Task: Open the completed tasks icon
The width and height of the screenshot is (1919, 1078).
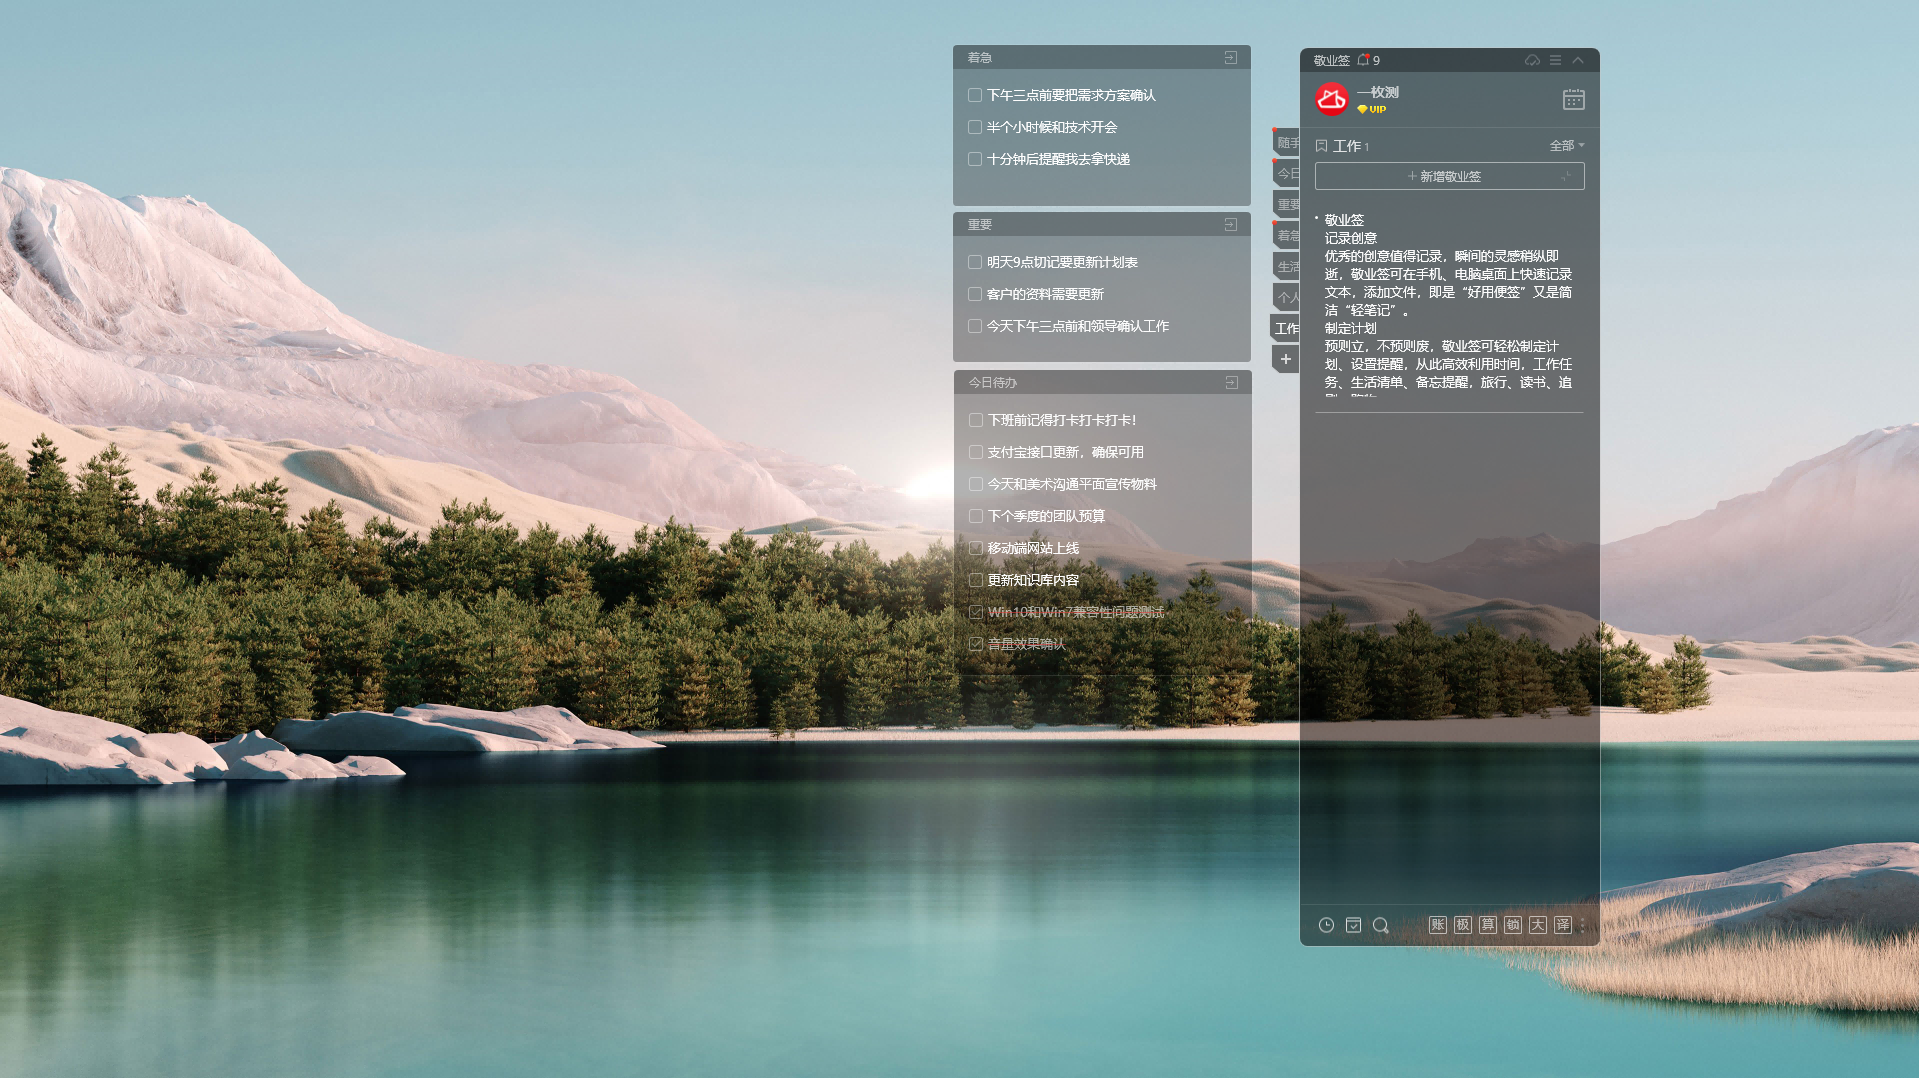Action: click(1353, 925)
